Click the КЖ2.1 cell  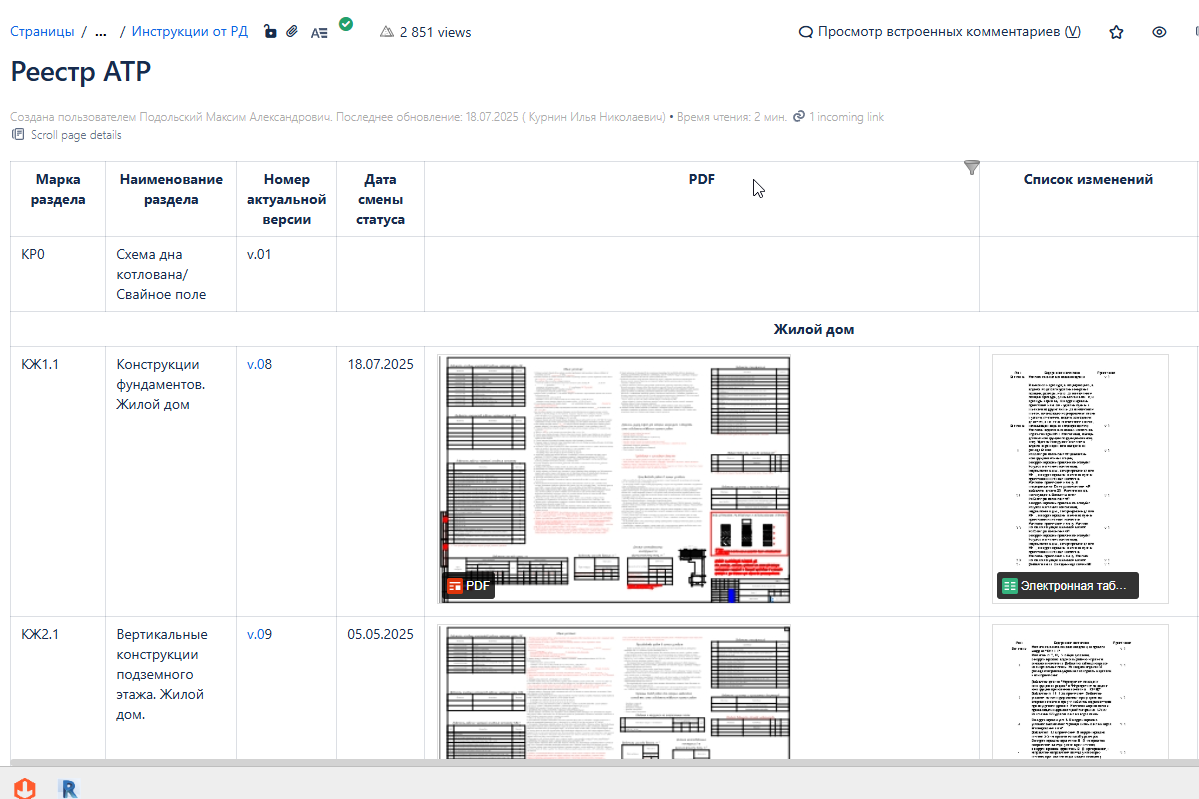[58, 687]
